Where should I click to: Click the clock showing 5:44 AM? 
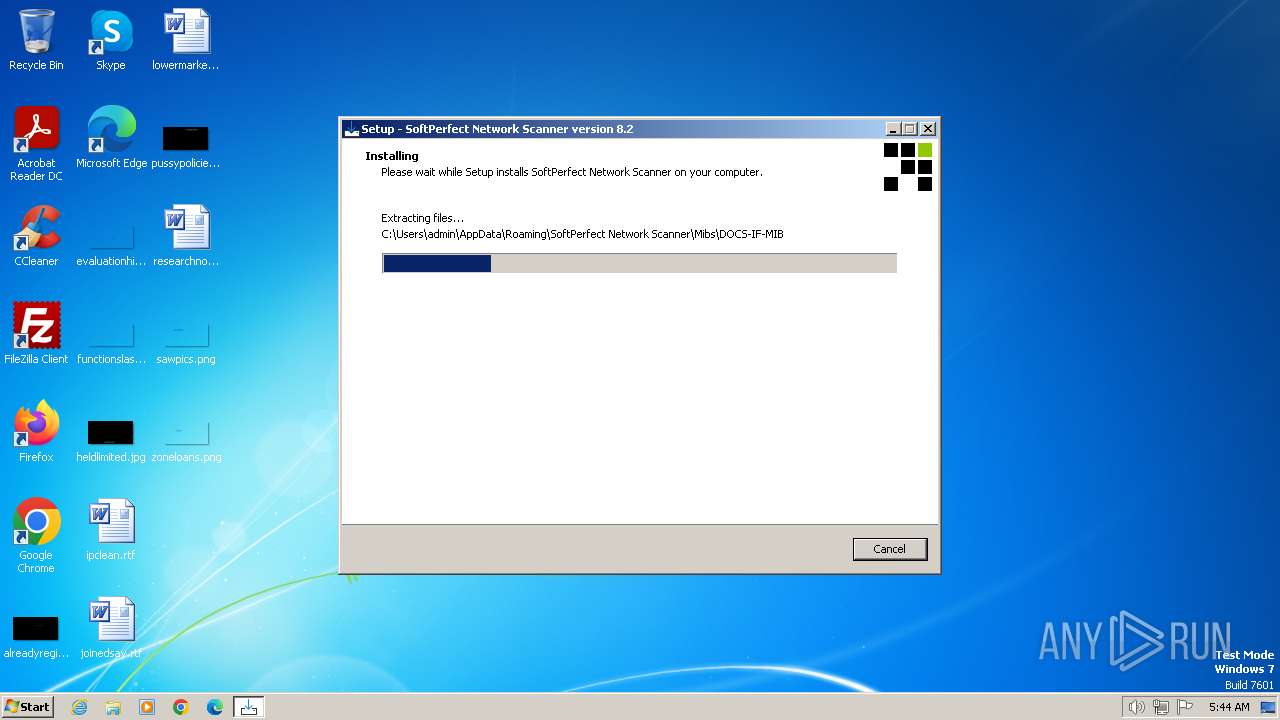coord(1229,707)
